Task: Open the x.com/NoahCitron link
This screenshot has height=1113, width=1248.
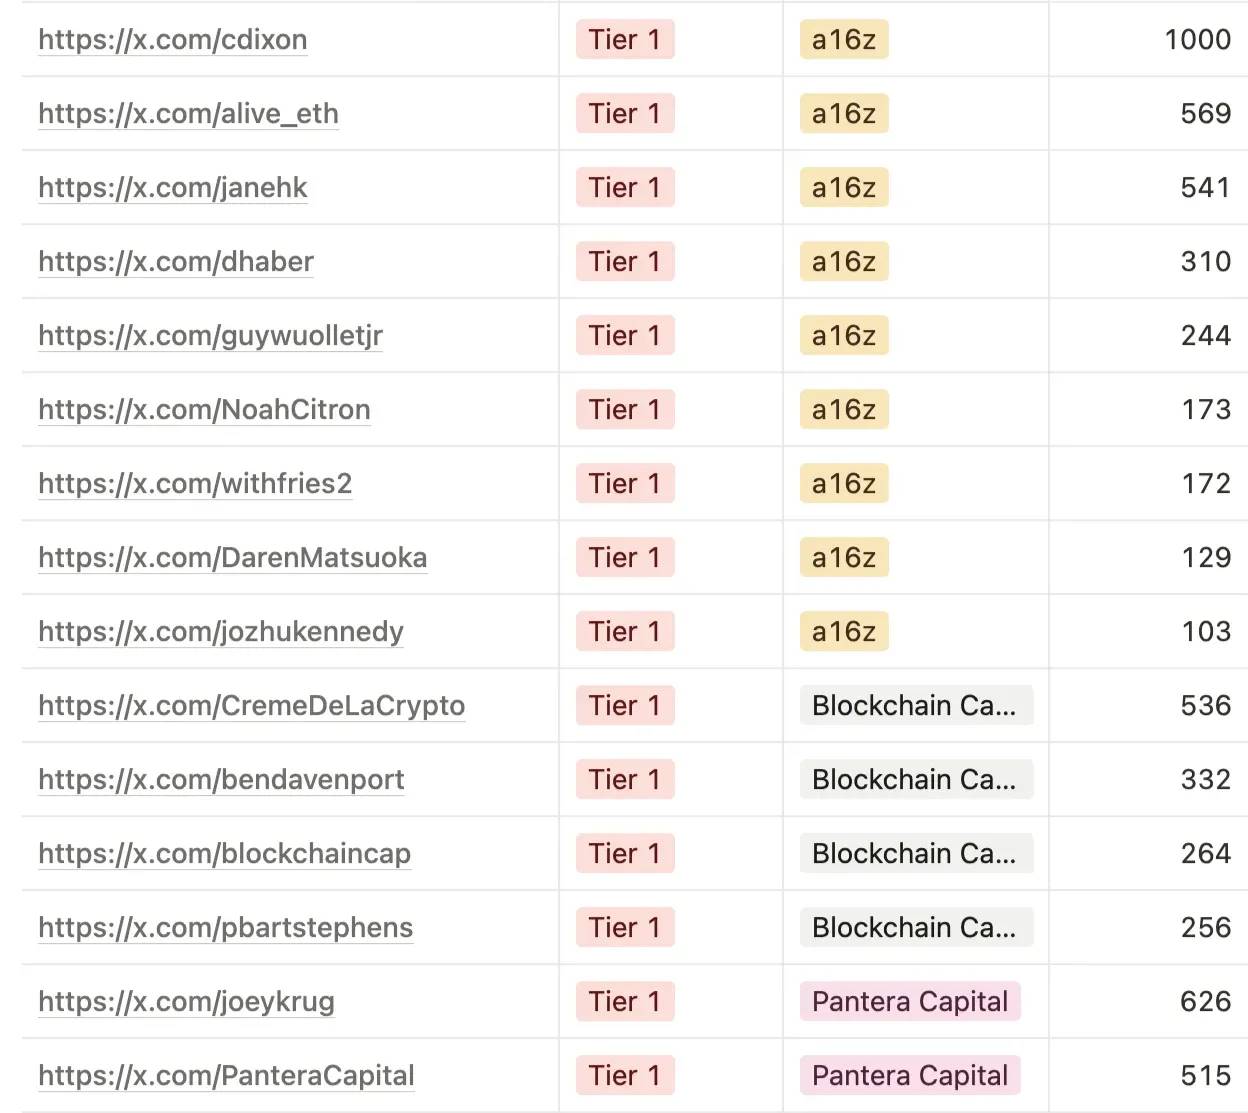Action: [204, 410]
